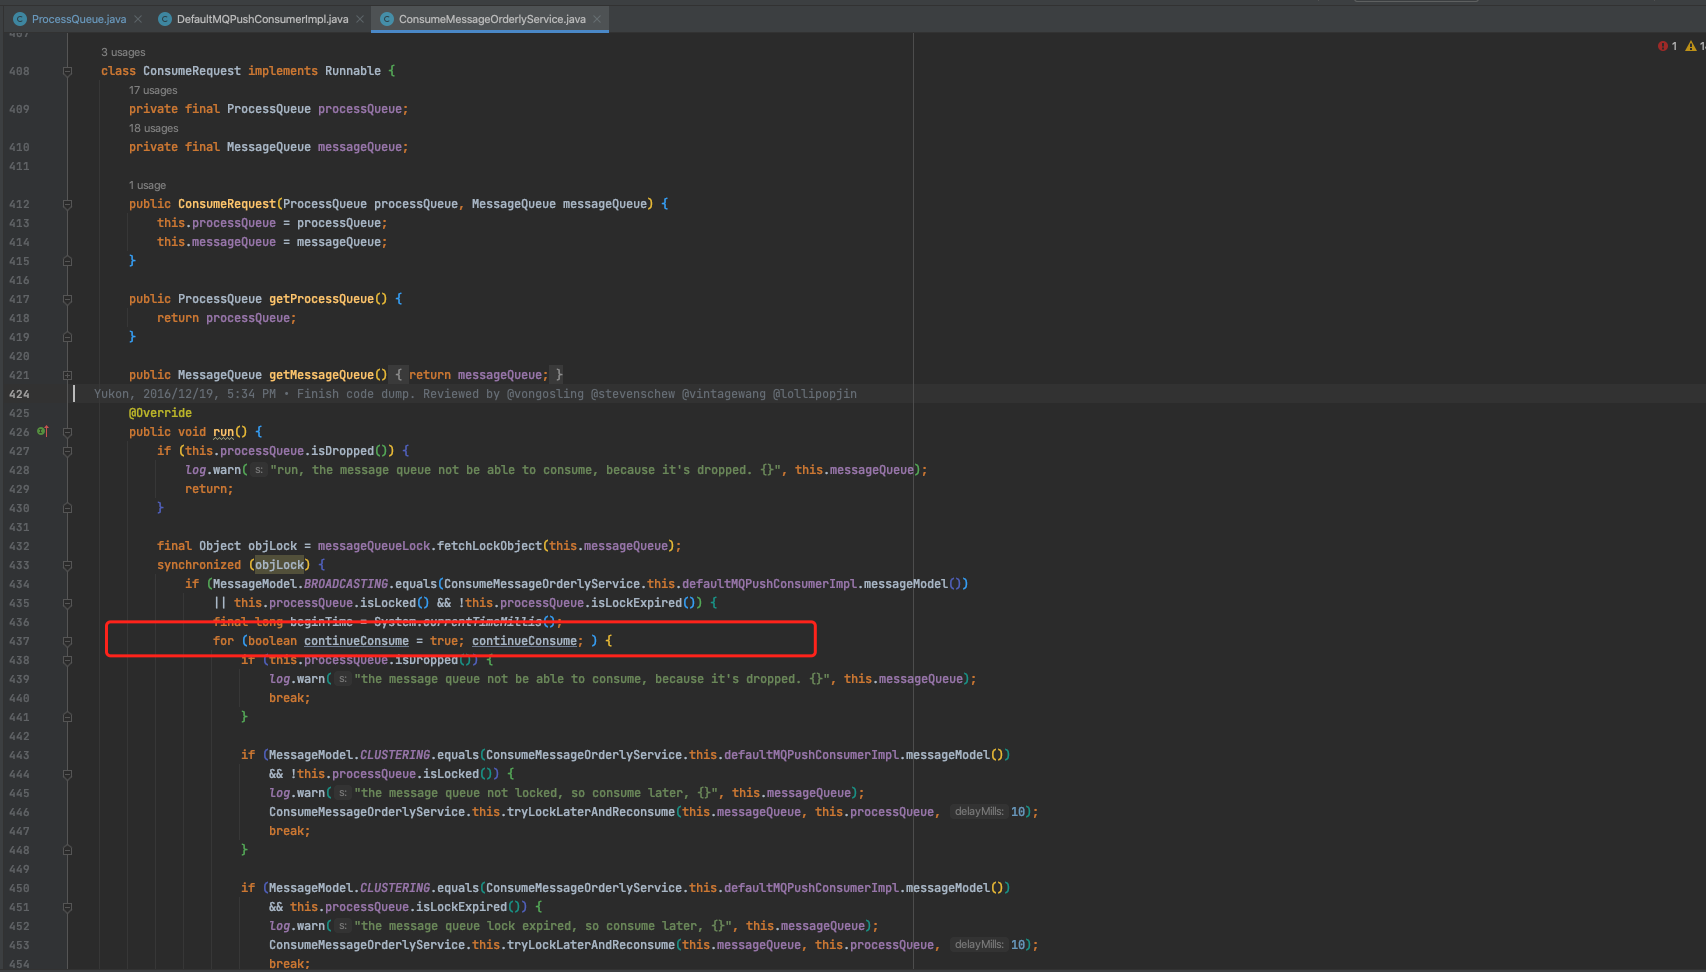Screen dimensions: 1706x972
Task: Open the '3 usages' hint above ConsumeRequest class
Action: click(123, 52)
